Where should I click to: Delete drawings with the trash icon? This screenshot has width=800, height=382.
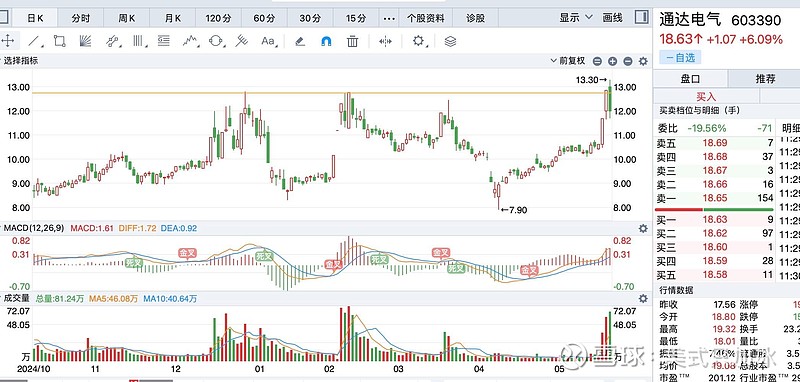pos(353,41)
